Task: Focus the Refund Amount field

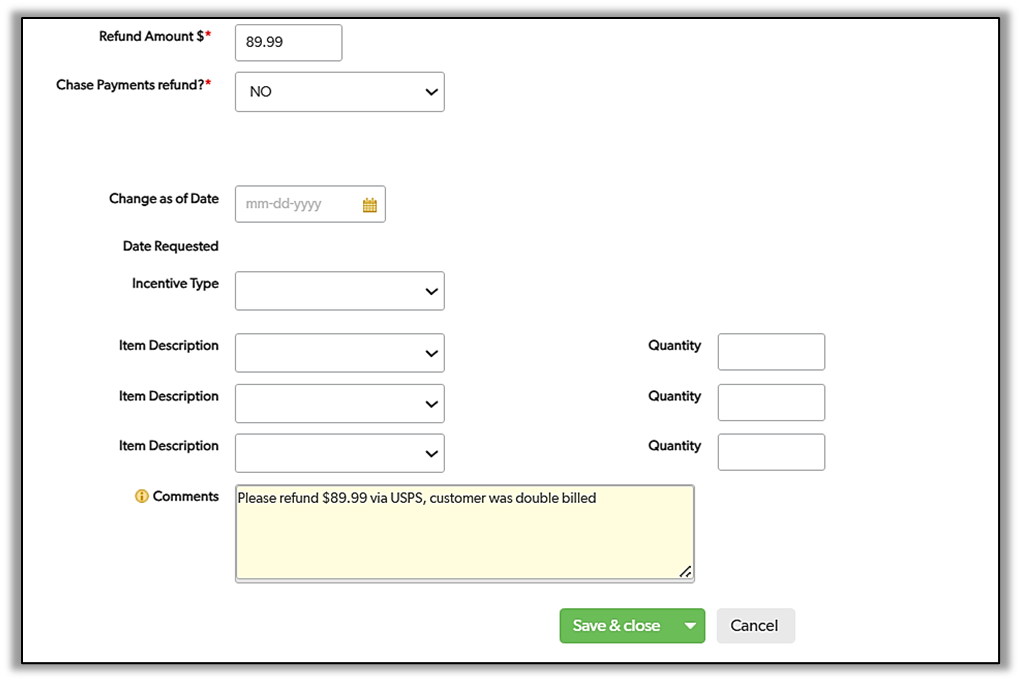Action: [x=288, y=43]
